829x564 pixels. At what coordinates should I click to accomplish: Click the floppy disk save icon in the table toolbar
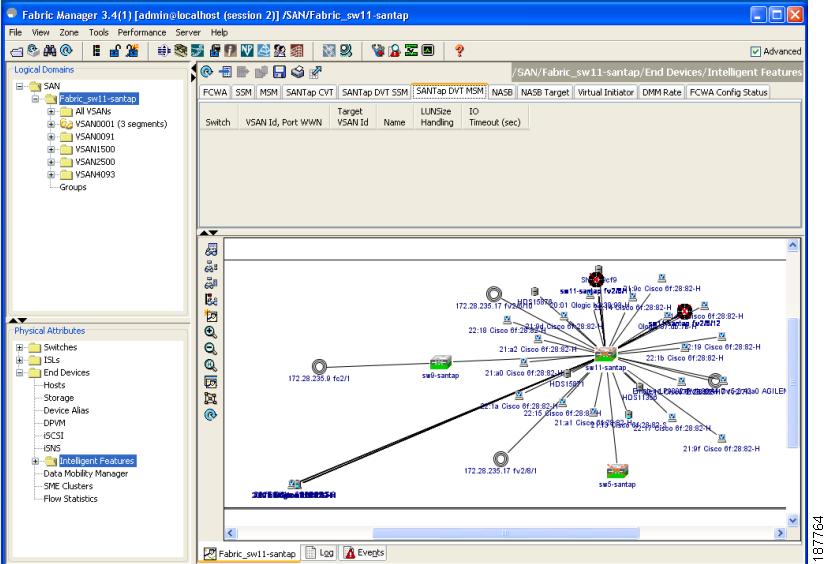point(280,72)
